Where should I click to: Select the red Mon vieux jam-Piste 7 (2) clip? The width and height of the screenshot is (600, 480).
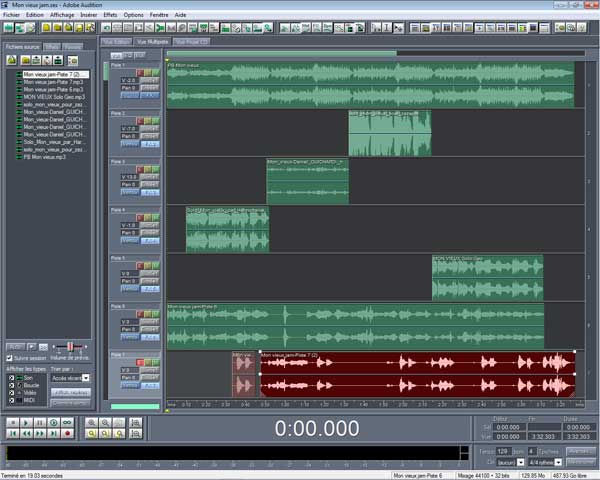[x=417, y=375]
